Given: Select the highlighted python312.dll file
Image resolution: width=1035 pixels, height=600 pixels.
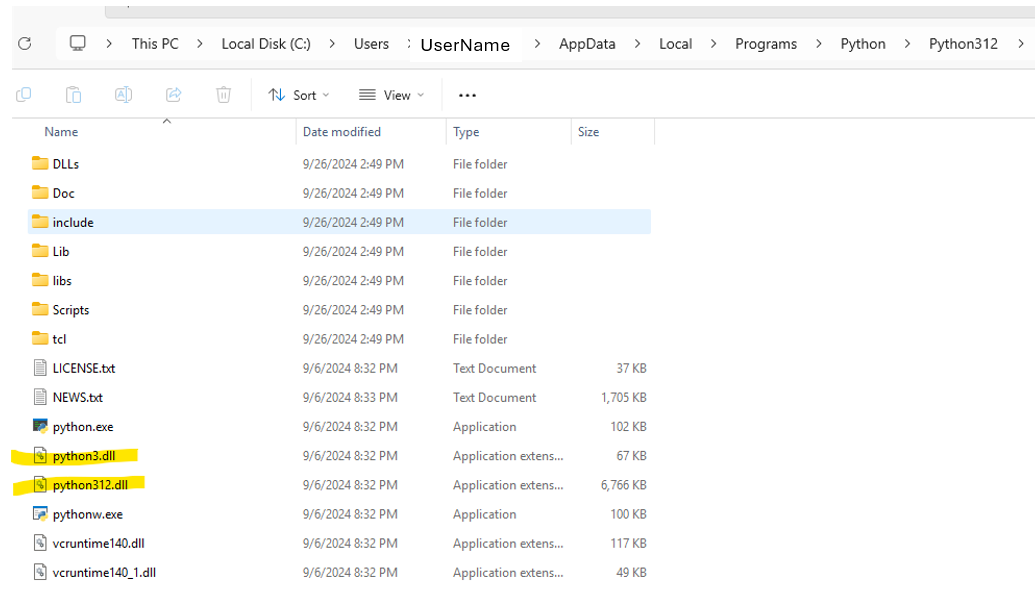Looking at the screenshot, I should (90, 485).
